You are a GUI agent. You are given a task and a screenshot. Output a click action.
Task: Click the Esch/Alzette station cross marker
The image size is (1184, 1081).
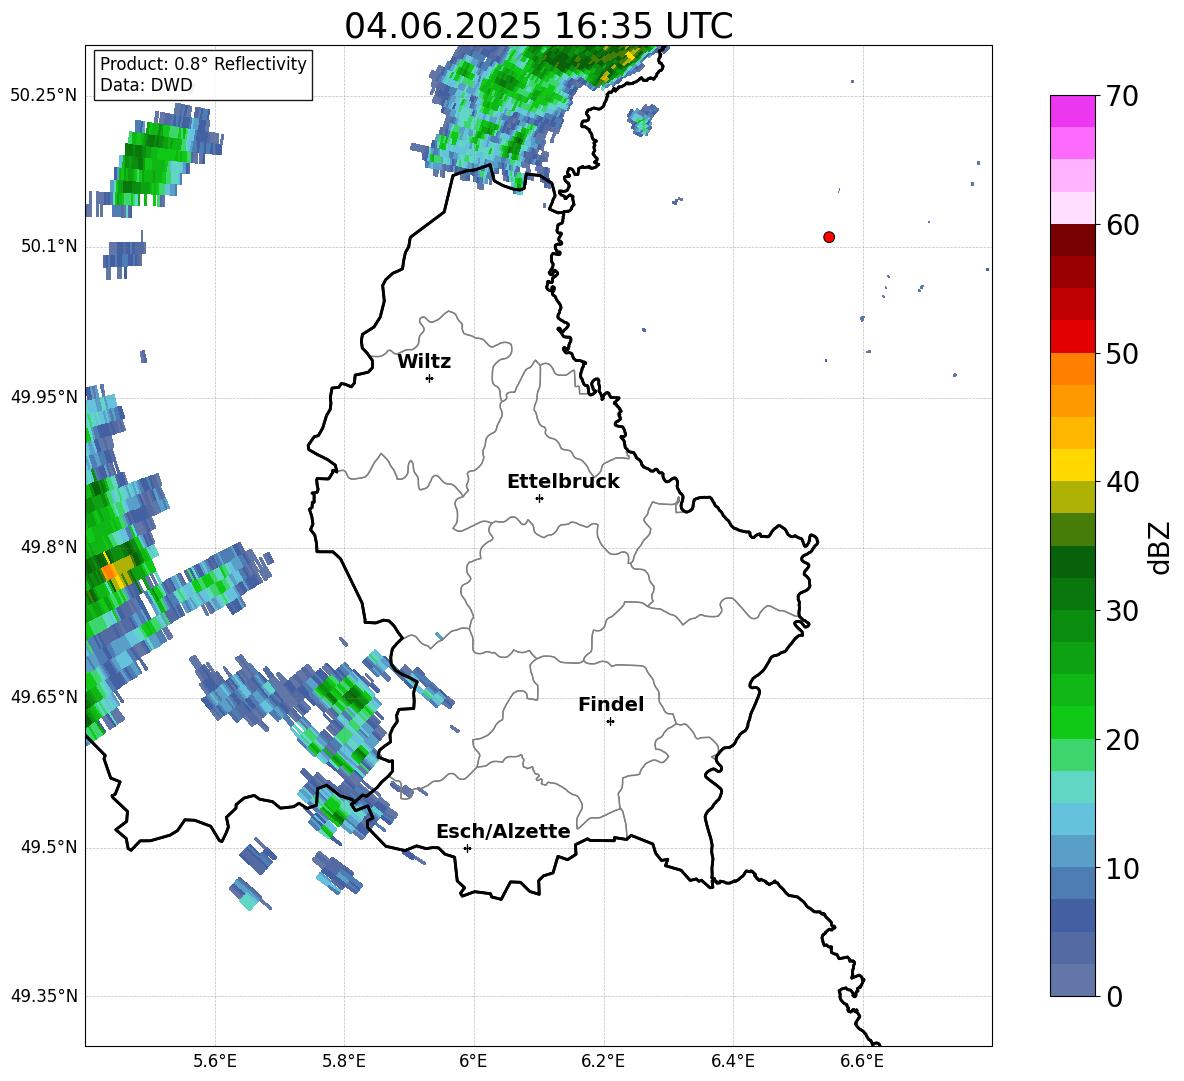pos(467,848)
